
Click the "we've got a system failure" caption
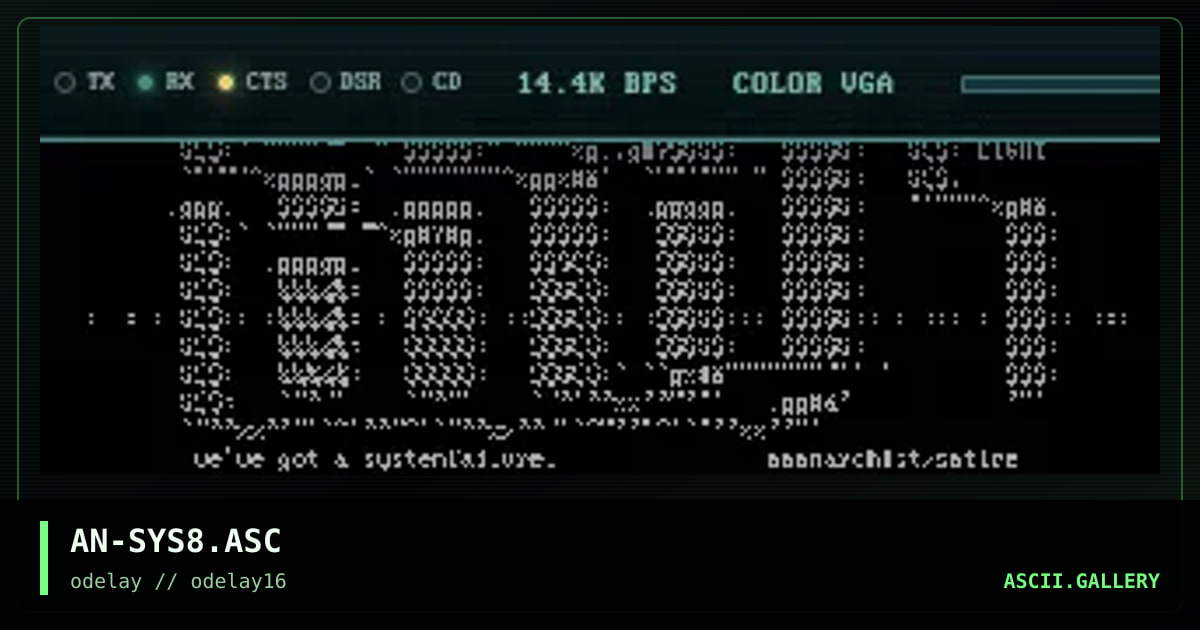(x=375, y=459)
